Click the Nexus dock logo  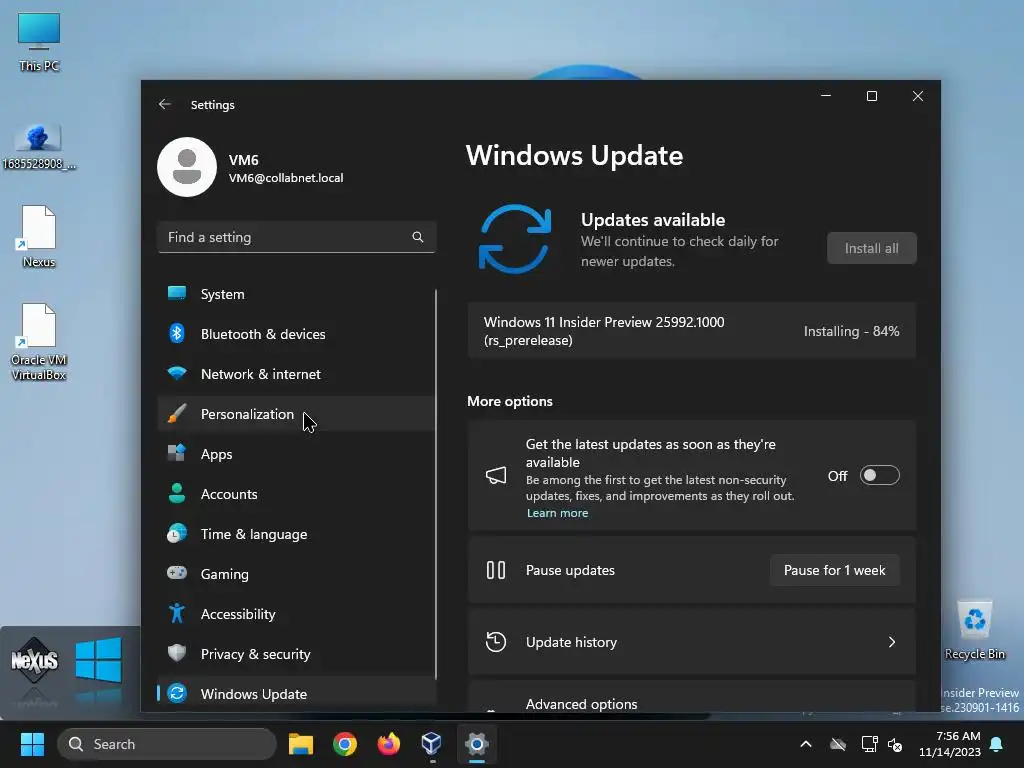click(x=35, y=661)
